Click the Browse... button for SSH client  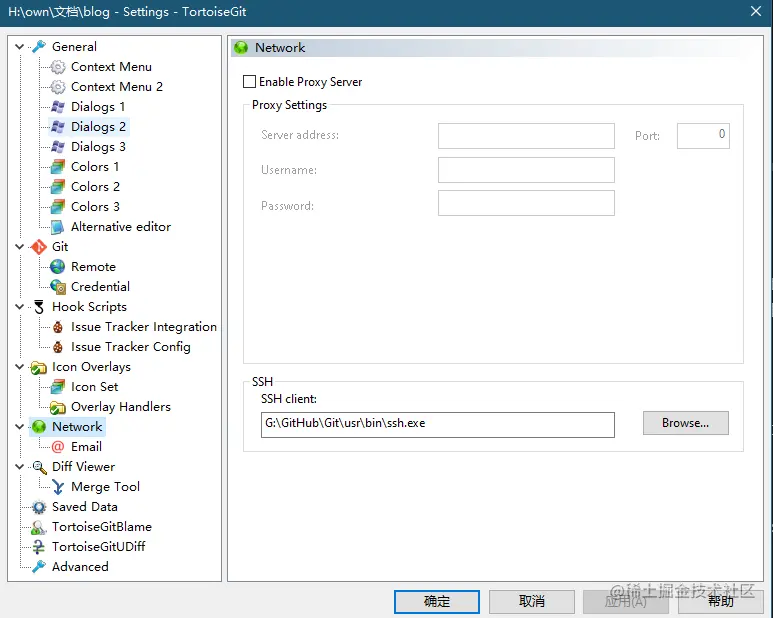coord(685,423)
